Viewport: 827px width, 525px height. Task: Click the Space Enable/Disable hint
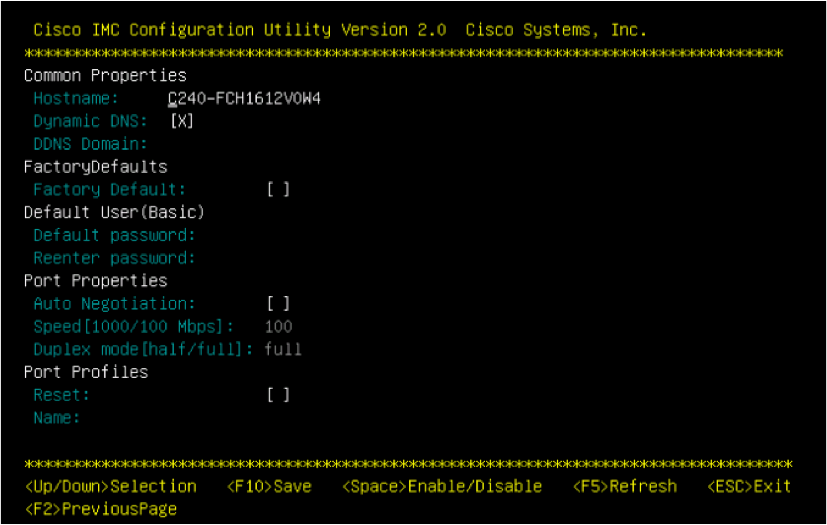[442, 486]
